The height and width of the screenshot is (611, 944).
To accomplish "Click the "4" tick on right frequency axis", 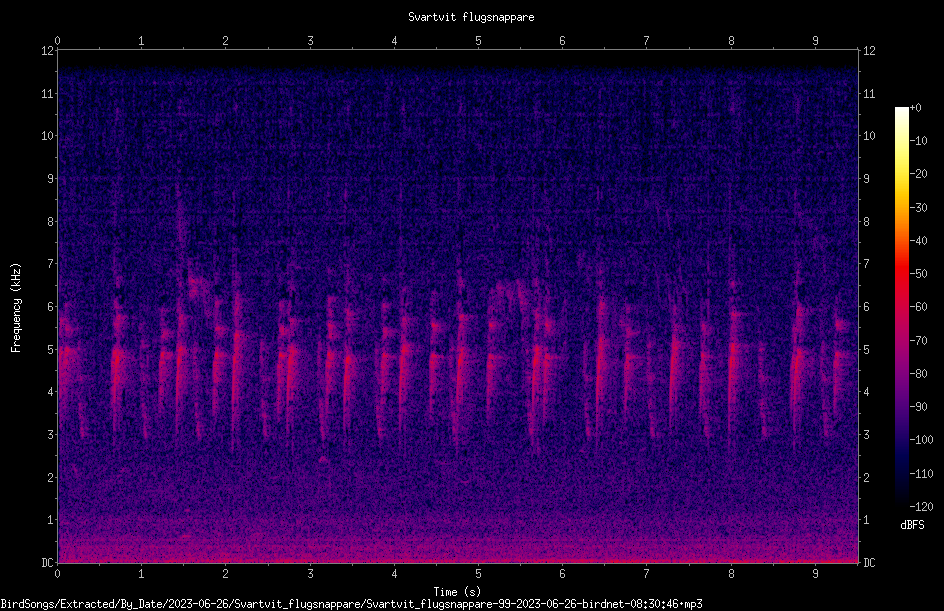I will (867, 392).
